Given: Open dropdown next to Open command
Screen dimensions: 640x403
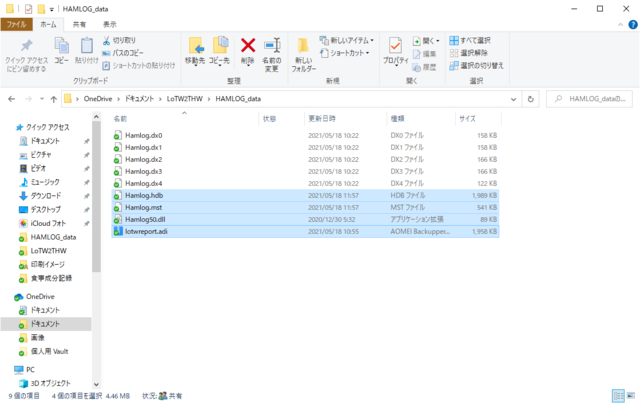Looking at the screenshot, I should [438, 41].
